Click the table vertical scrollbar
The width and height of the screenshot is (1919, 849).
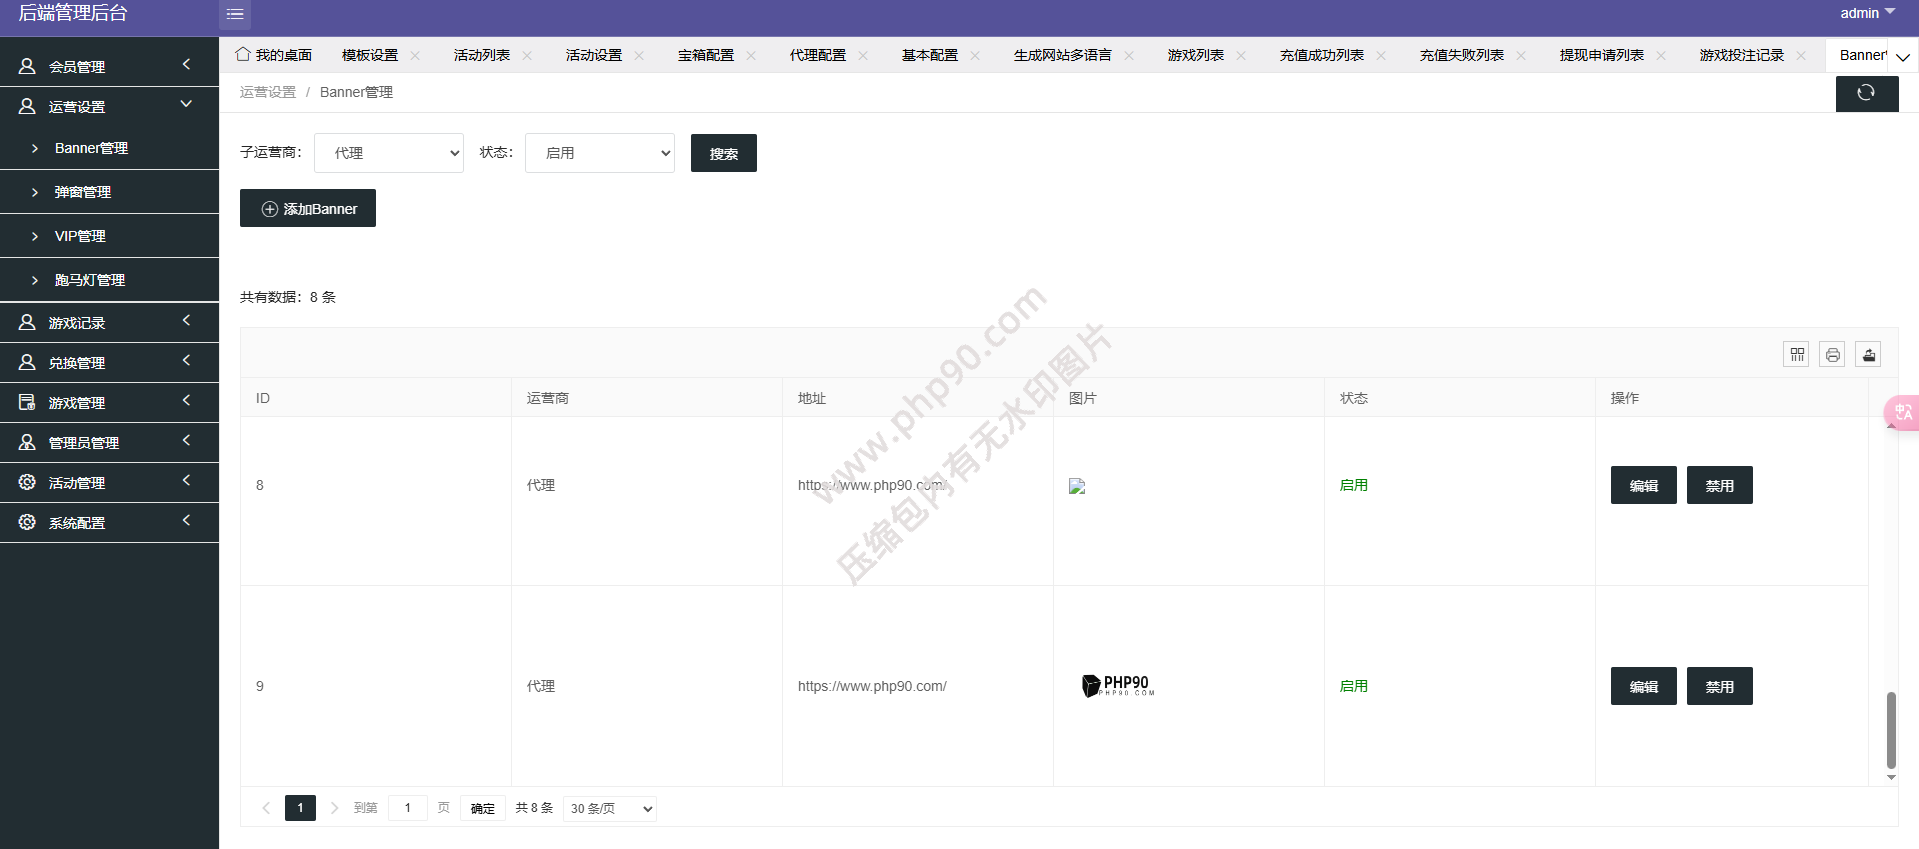tap(1890, 729)
